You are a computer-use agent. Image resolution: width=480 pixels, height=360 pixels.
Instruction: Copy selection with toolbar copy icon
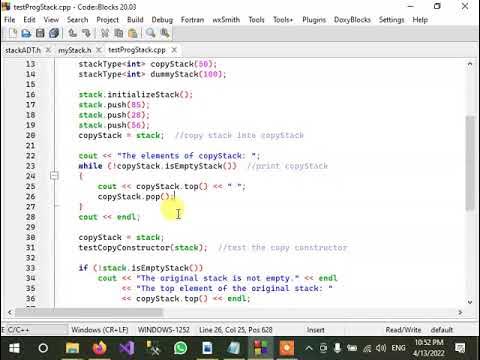pyautogui.click(x=118, y=33)
